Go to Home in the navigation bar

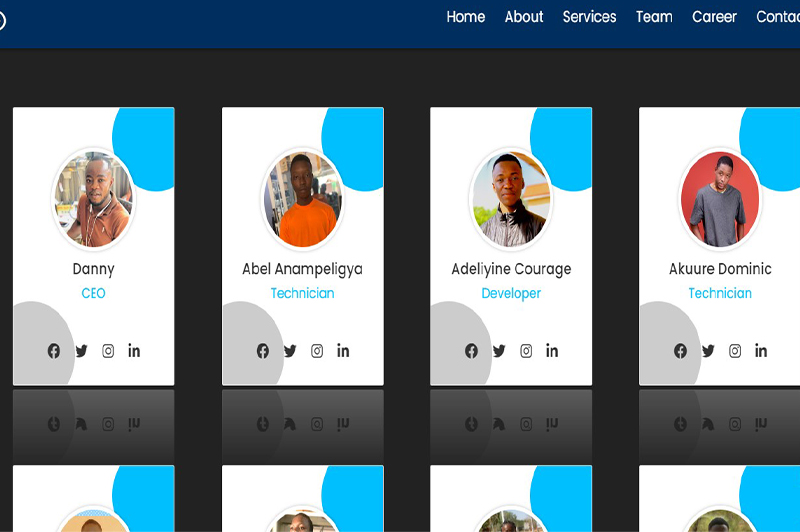click(466, 17)
